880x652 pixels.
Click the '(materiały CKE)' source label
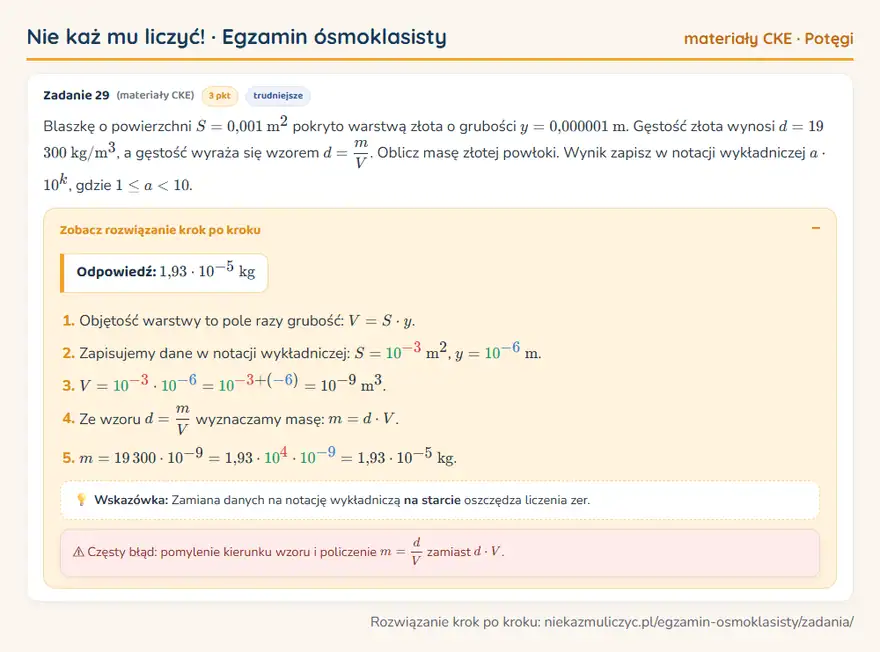click(x=155, y=95)
